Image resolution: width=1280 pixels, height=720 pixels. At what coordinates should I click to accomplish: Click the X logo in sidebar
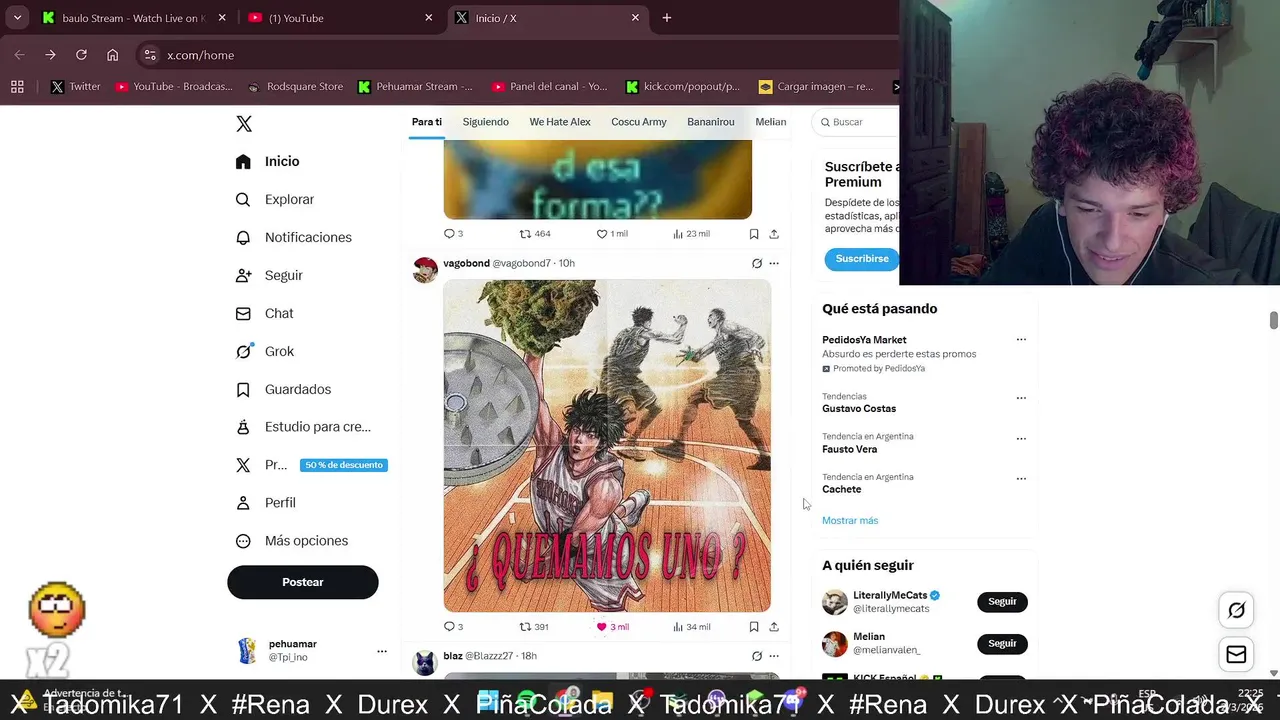(244, 124)
